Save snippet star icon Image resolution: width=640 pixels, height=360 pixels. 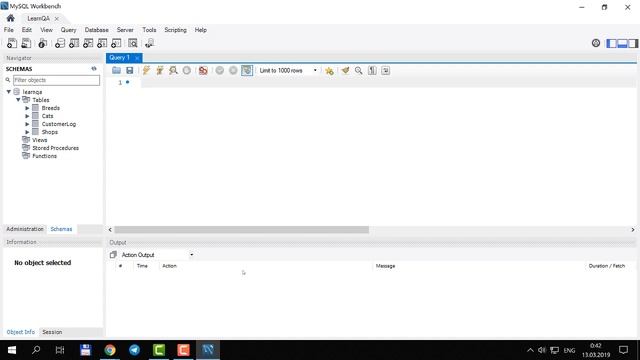click(x=329, y=70)
